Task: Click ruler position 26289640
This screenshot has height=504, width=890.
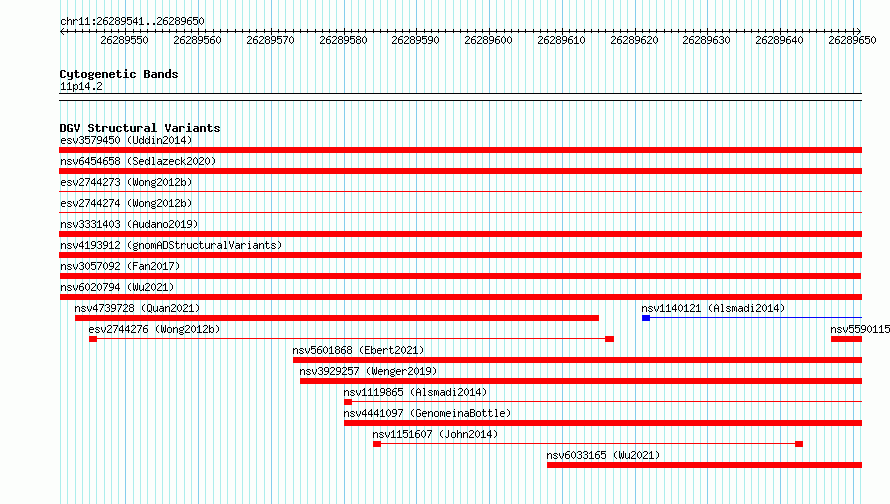Action: tap(779, 40)
